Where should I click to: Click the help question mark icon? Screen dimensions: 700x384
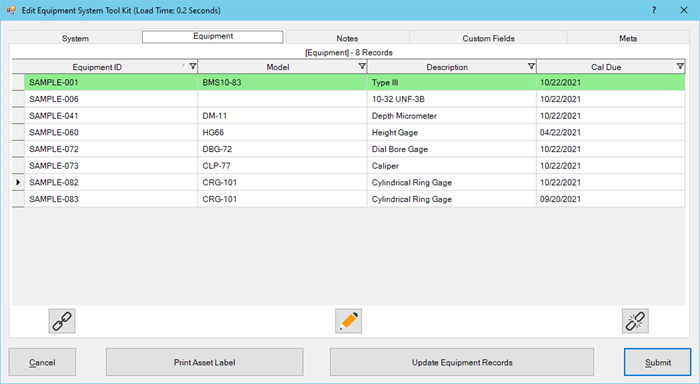654,10
